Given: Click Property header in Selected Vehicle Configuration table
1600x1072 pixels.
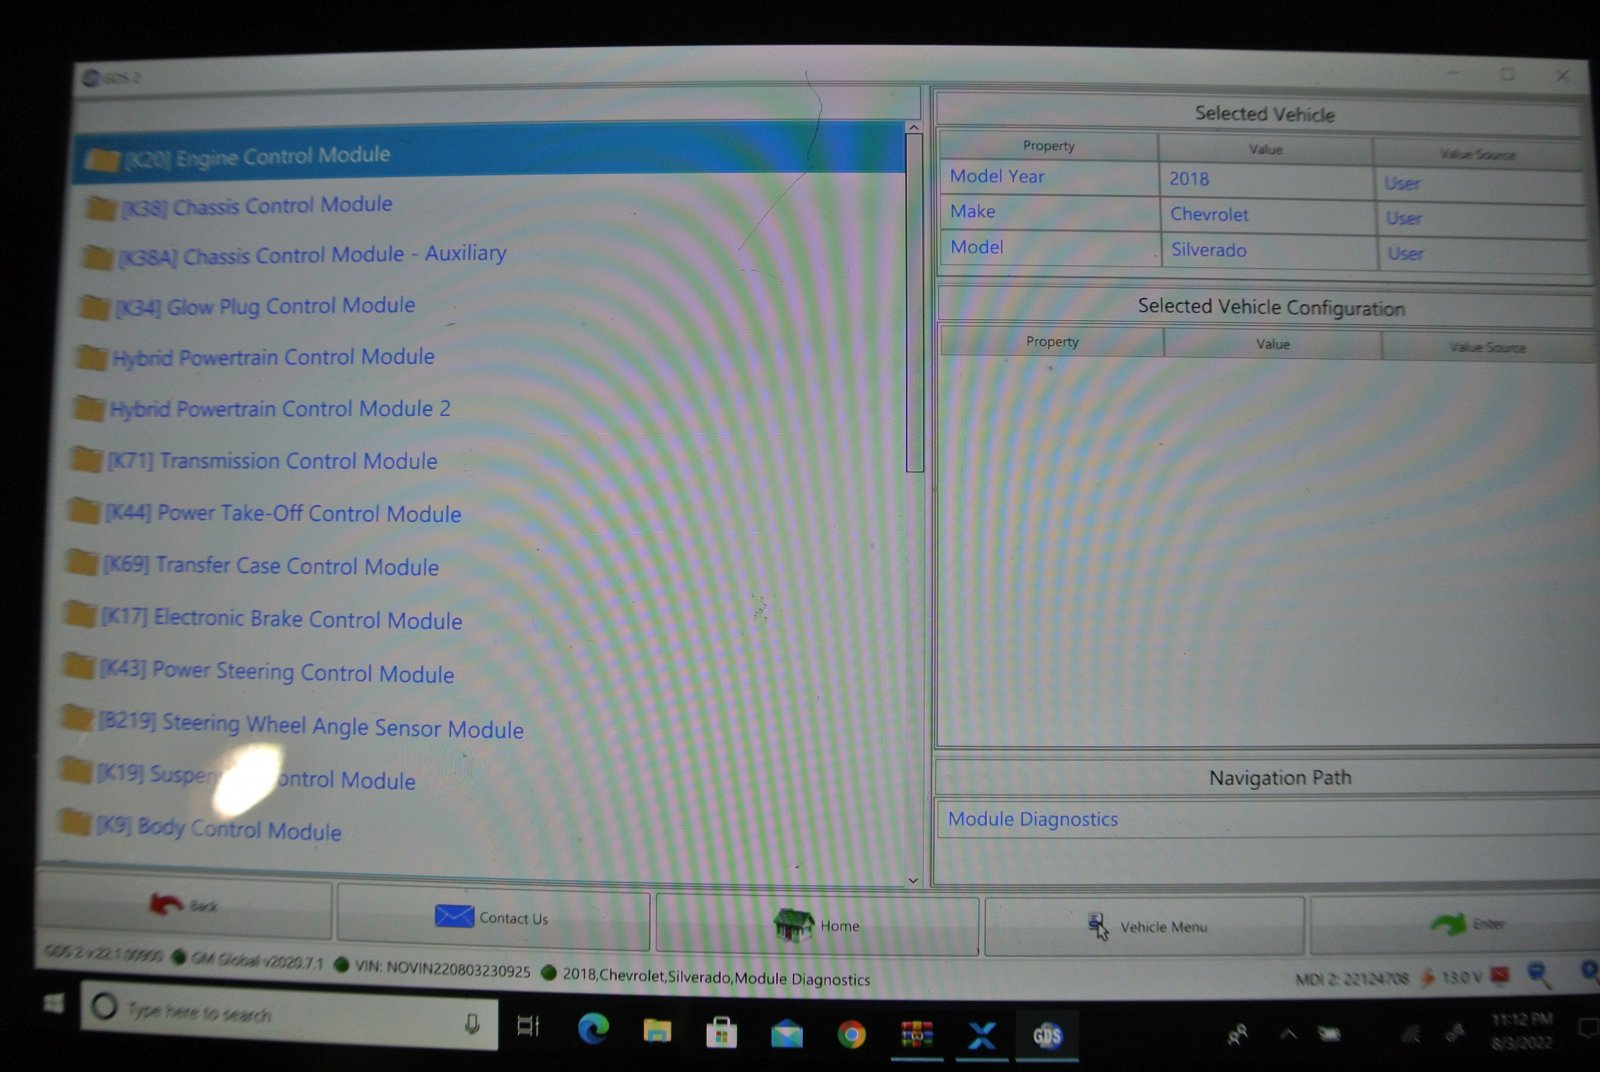Looking at the screenshot, I should tap(1052, 342).
